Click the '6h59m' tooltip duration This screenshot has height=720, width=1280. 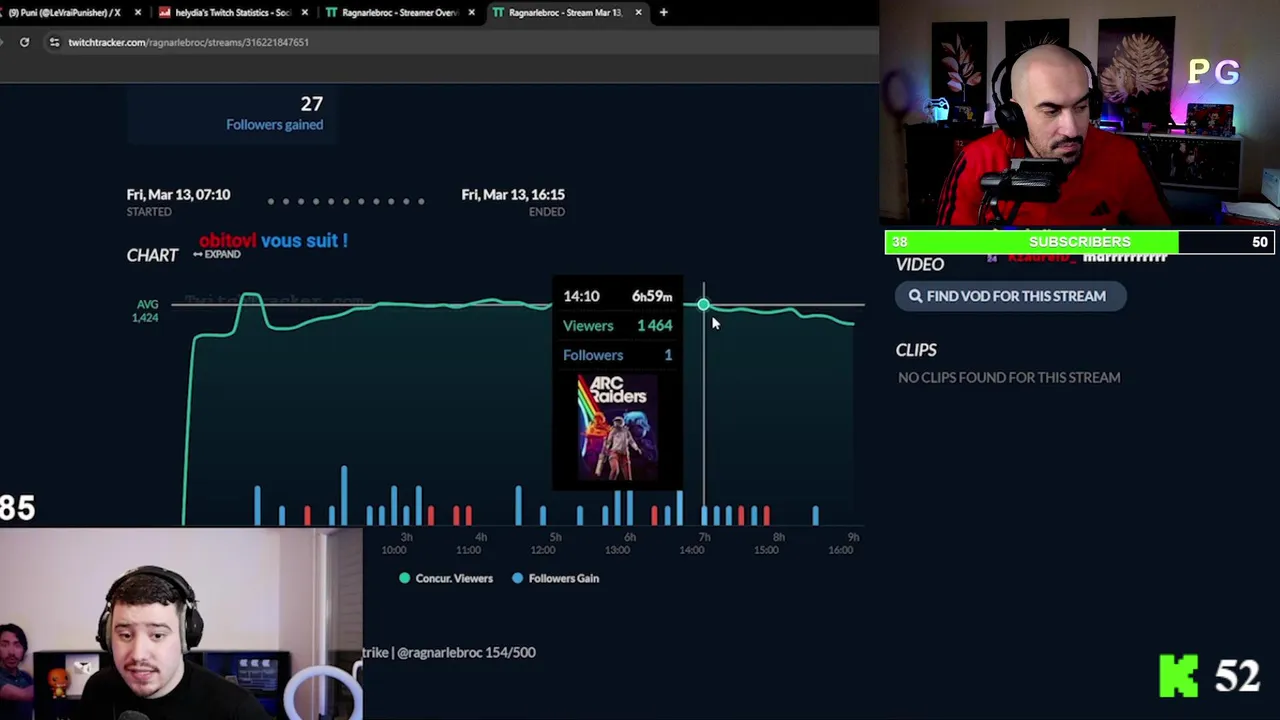coord(652,296)
